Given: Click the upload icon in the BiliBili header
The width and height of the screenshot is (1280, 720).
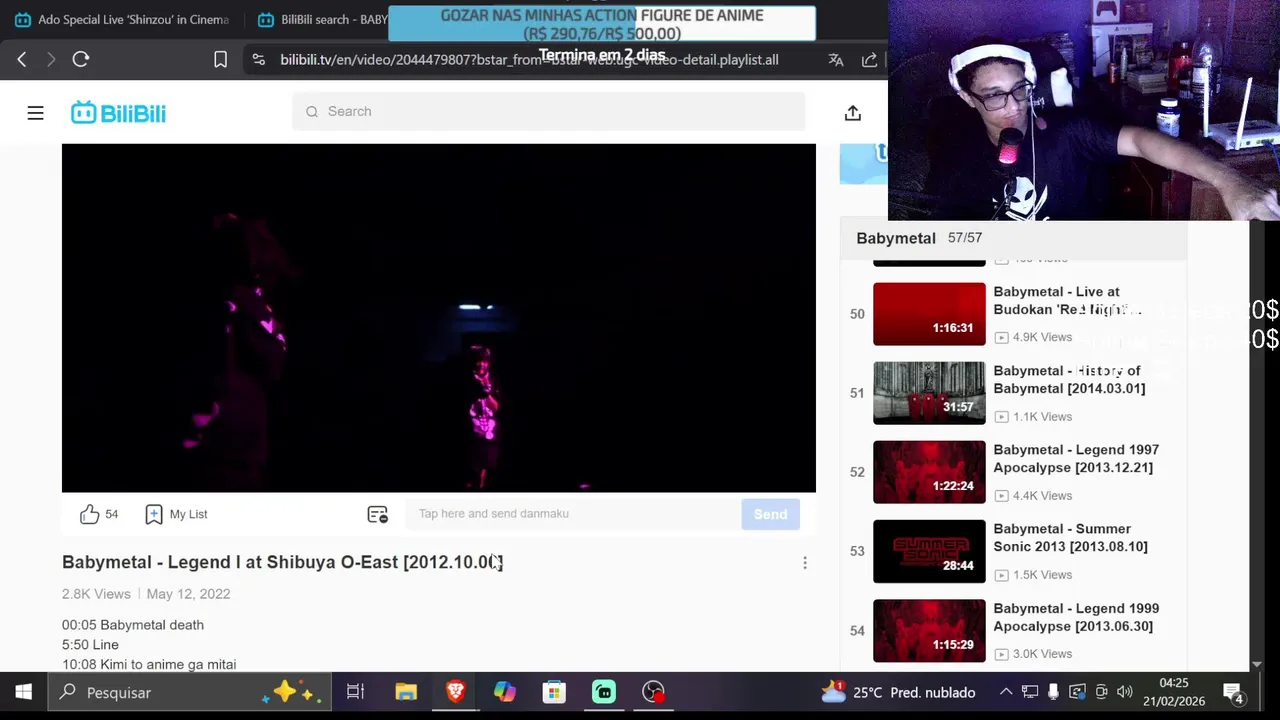Looking at the screenshot, I should [852, 113].
